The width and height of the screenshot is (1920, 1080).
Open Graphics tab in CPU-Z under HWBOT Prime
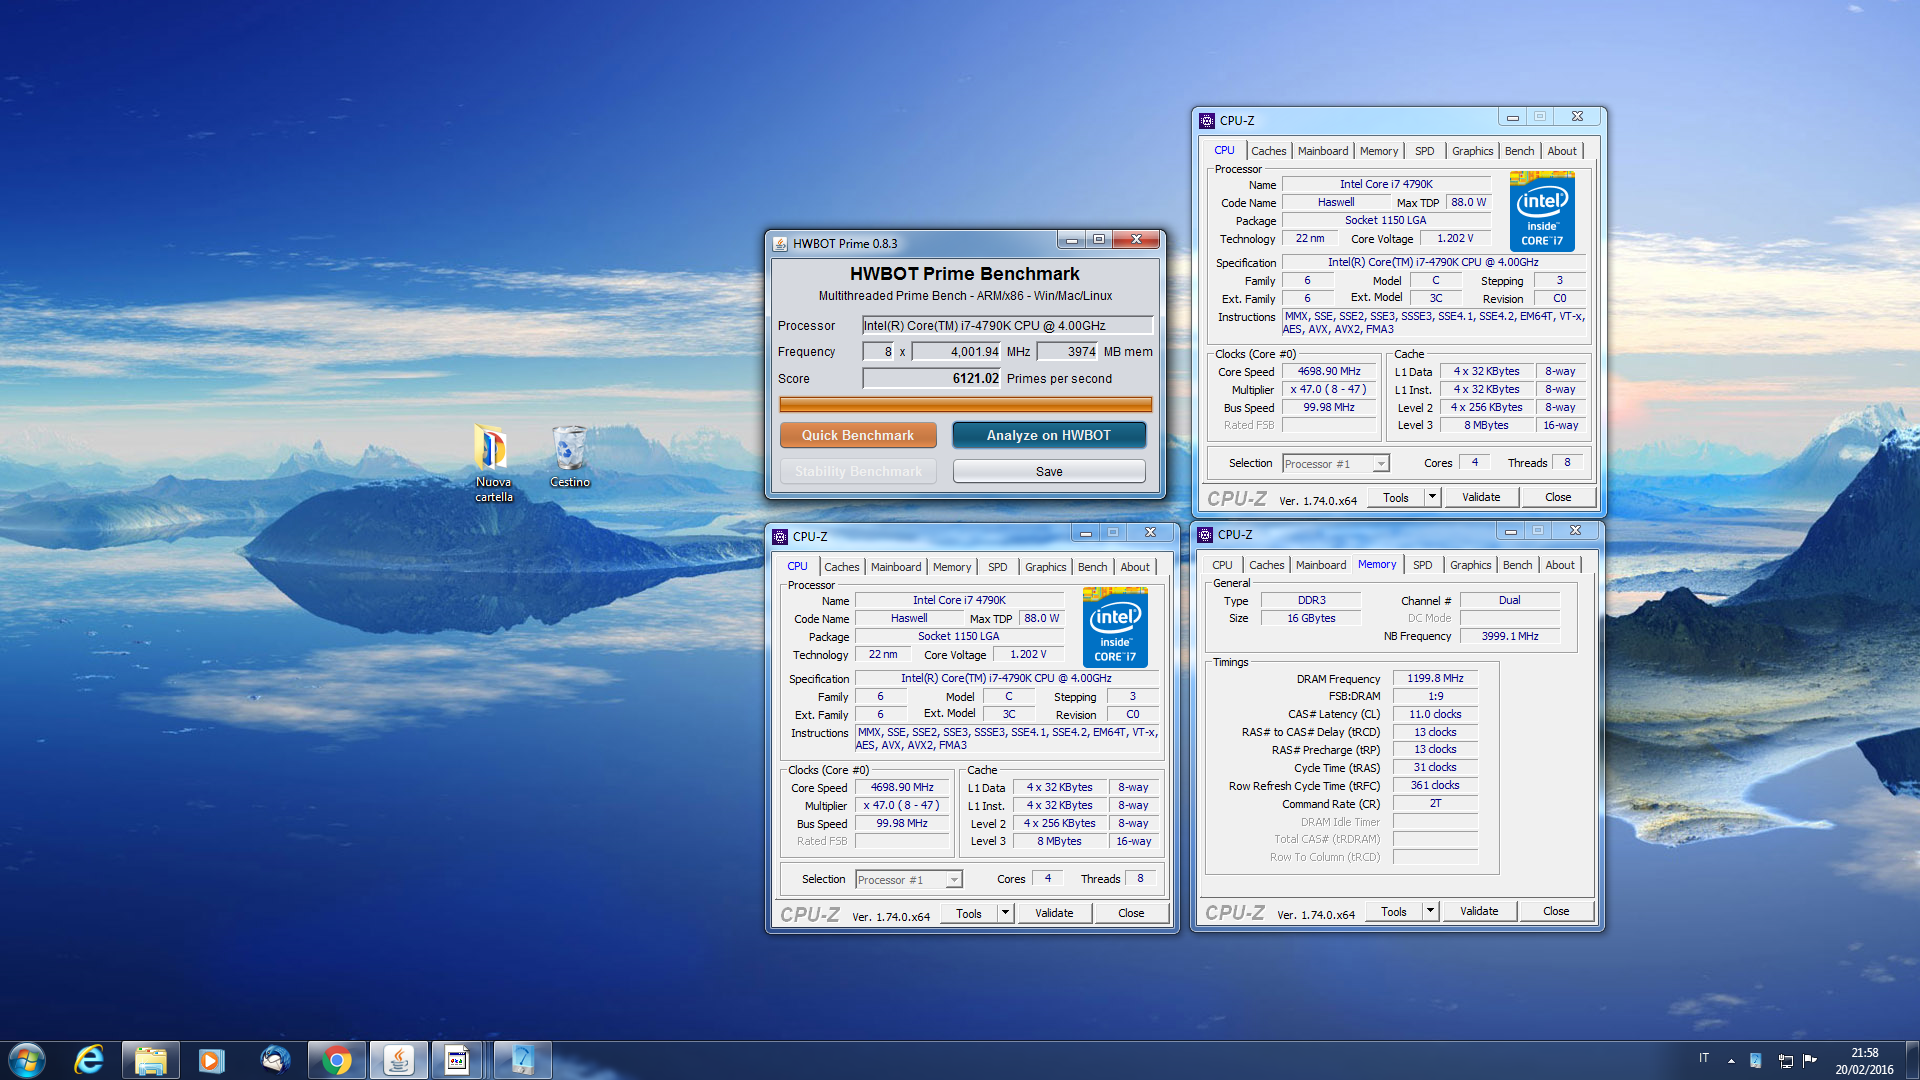(1045, 567)
